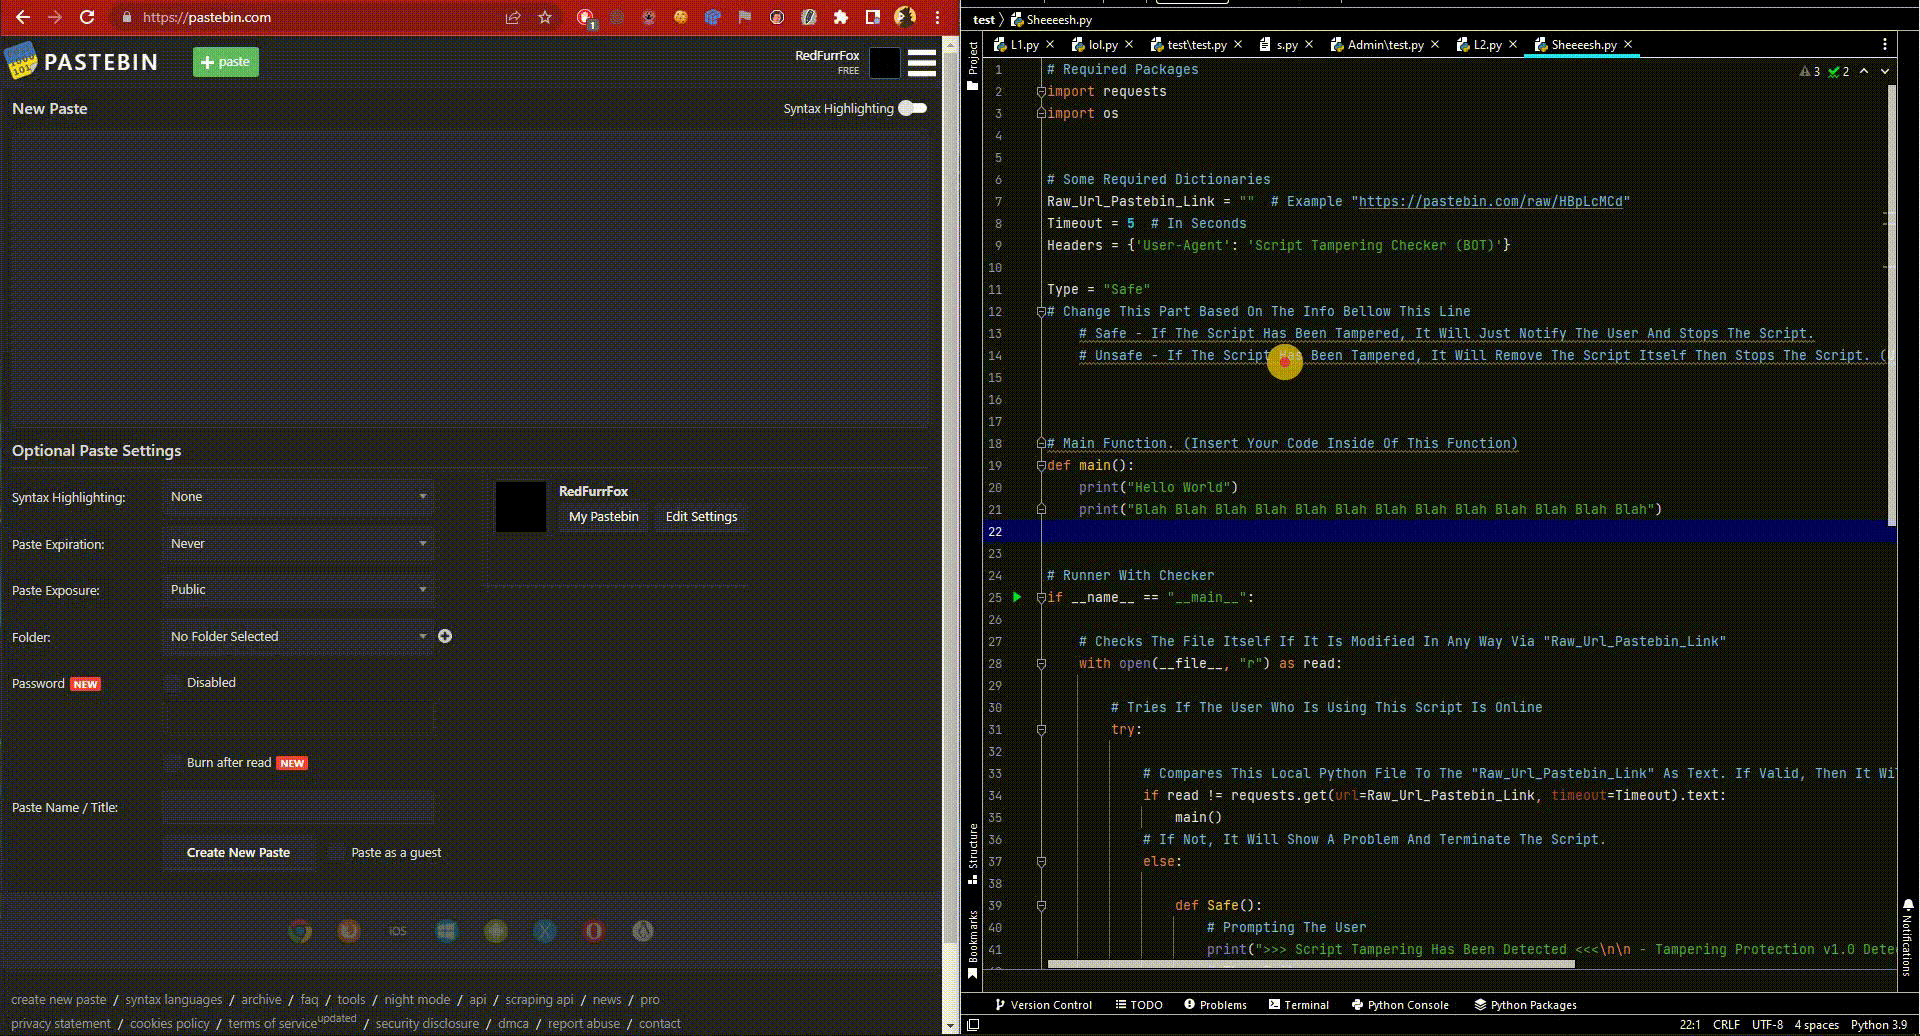Screen dimensions: 1920x1036
Task: Click the add folder plus icon
Action: coord(445,636)
